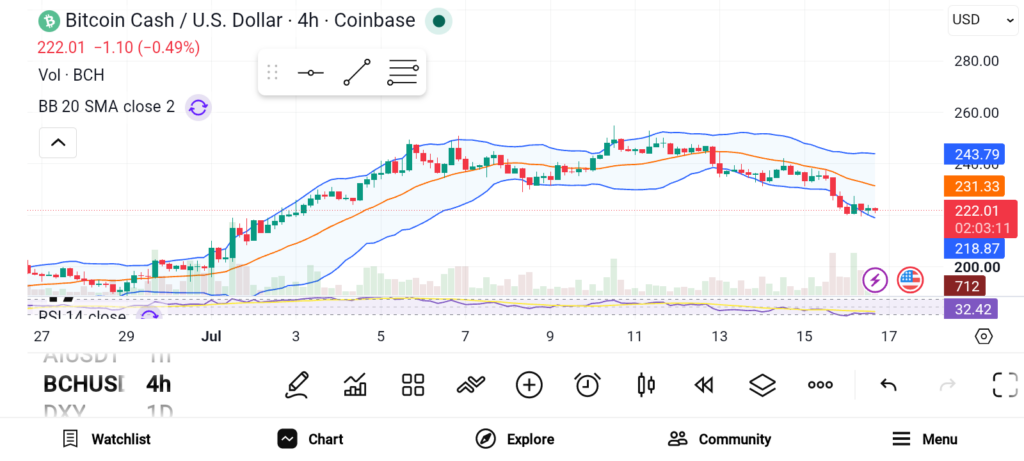This screenshot has height=461, width=1024.
Task: Click the 222.01 −1.10 (−0.49%) price change text
Action: point(119,48)
